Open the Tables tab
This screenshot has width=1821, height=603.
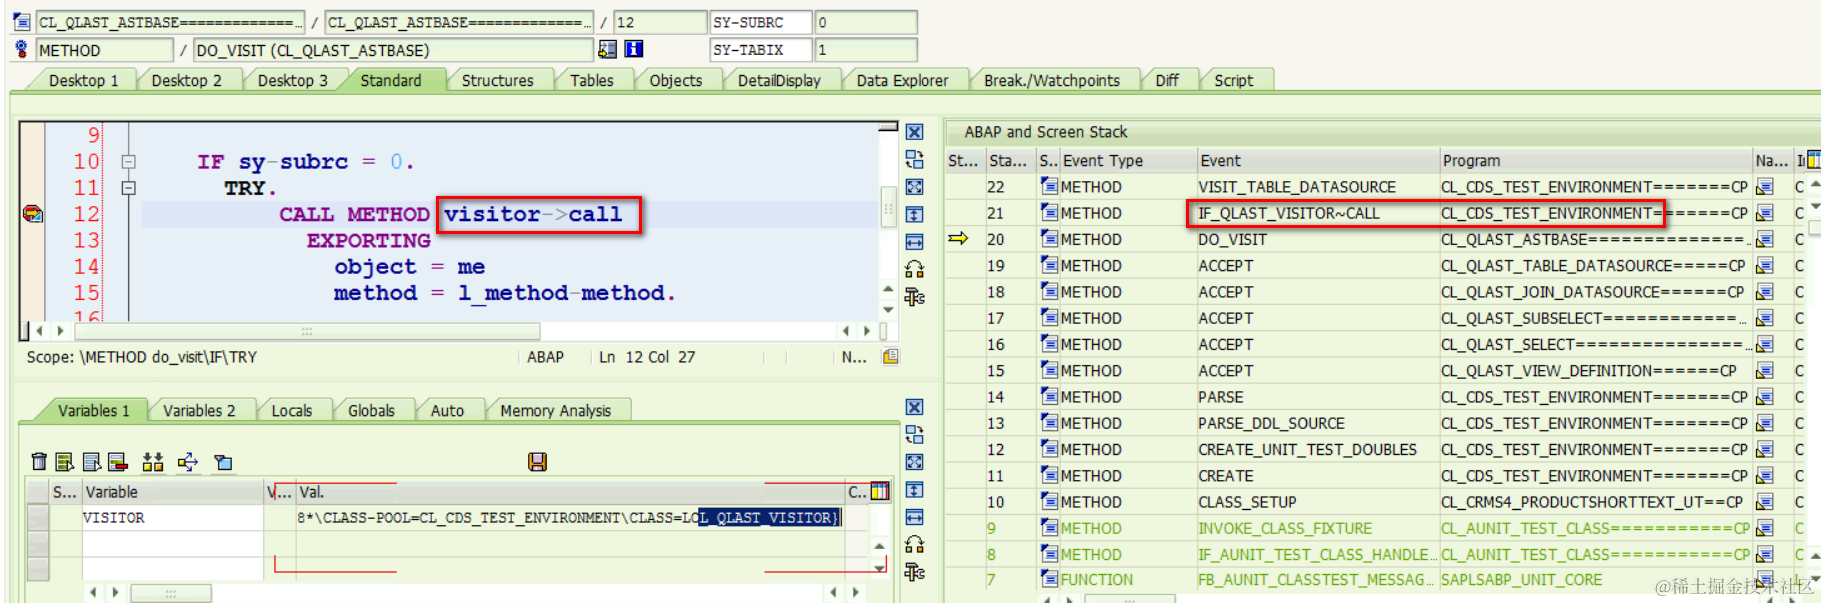coord(592,80)
